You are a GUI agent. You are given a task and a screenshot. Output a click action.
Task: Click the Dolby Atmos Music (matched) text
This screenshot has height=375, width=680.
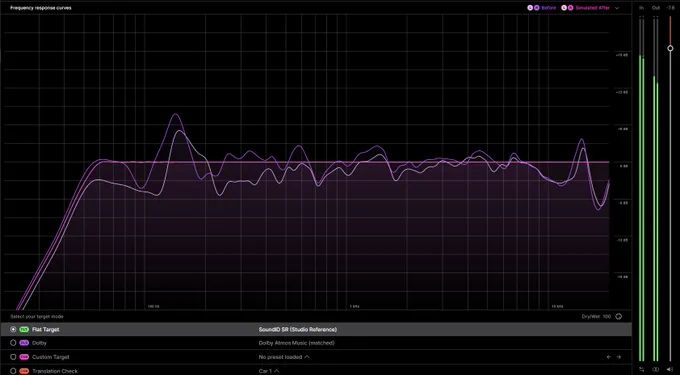coord(297,343)
